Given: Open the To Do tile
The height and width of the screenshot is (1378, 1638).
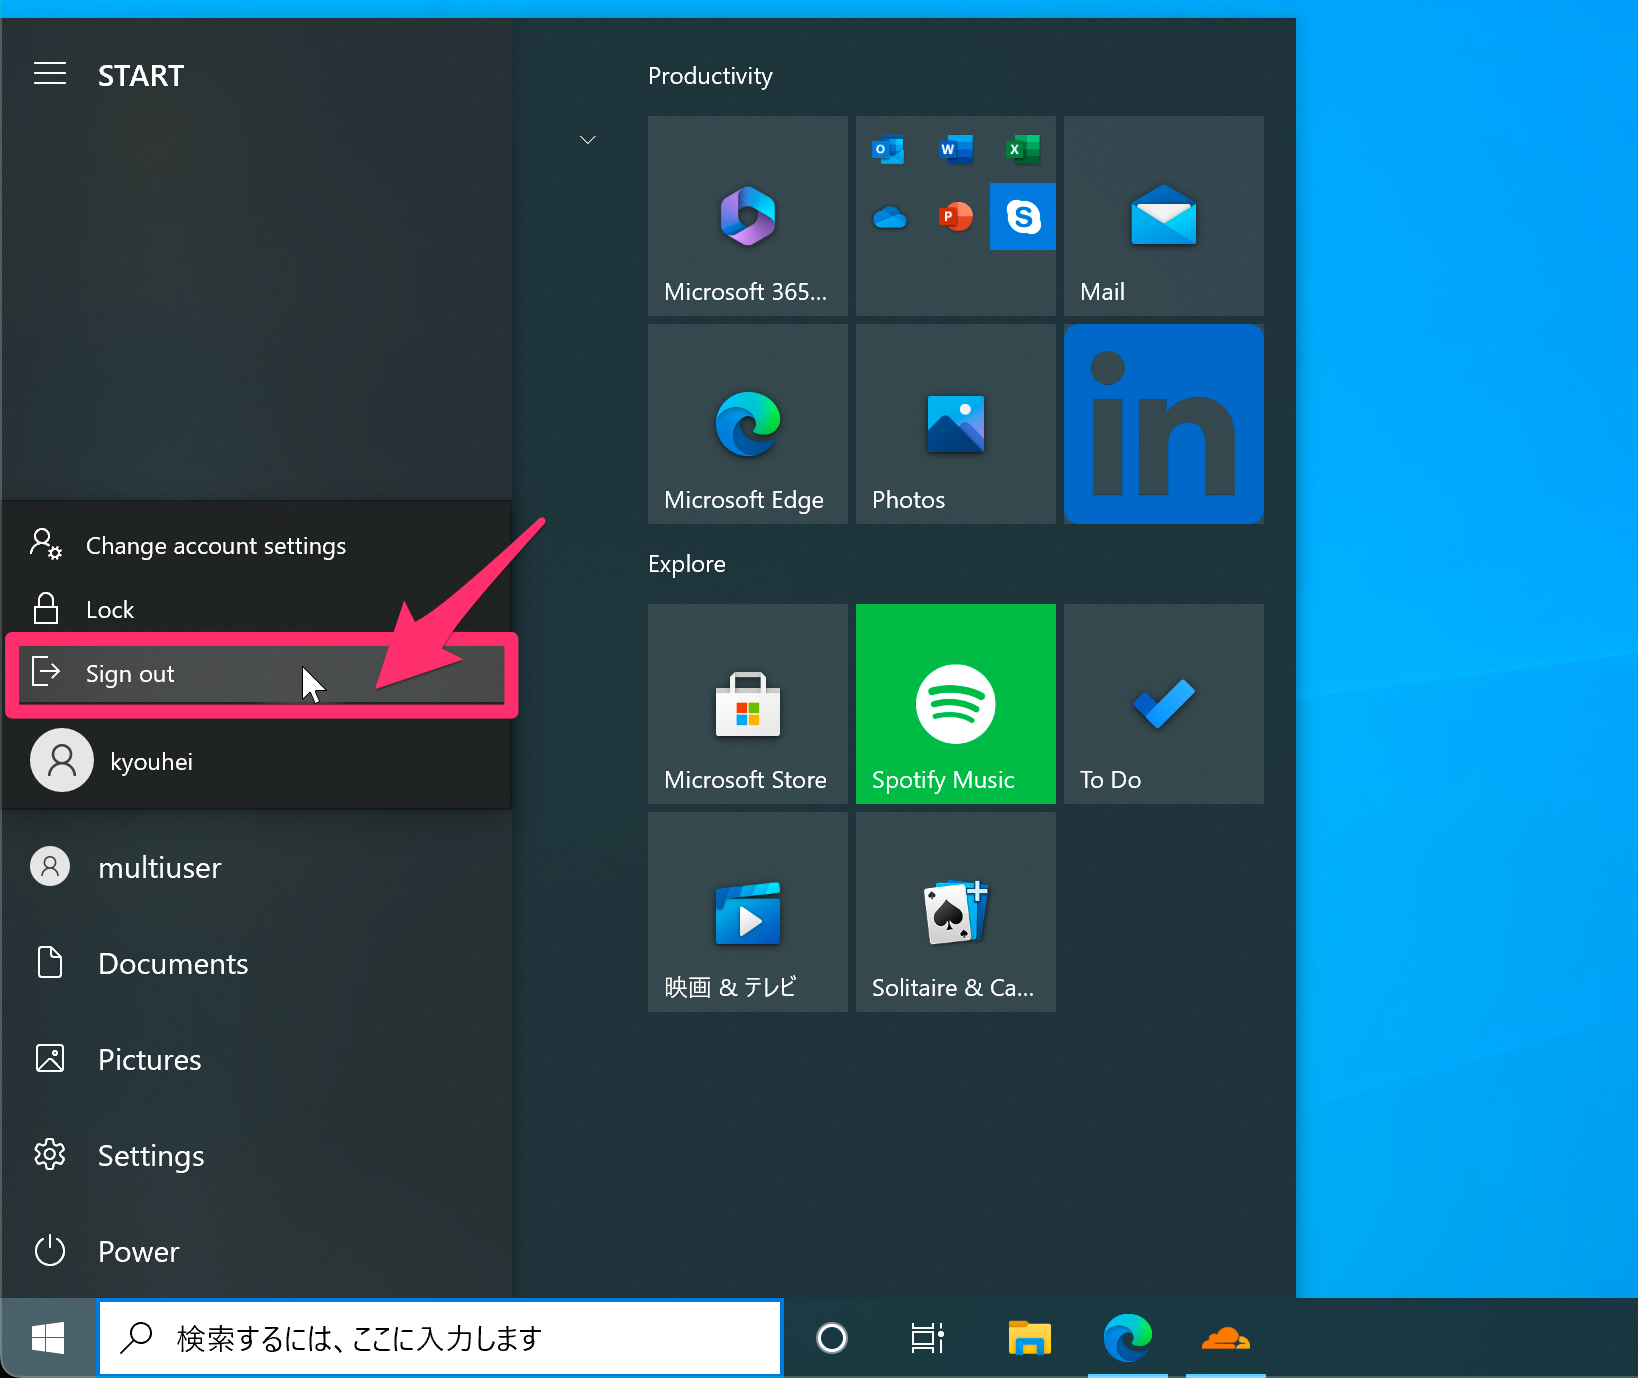Looking at the screenshot, I should click(x=1164, y=704).
